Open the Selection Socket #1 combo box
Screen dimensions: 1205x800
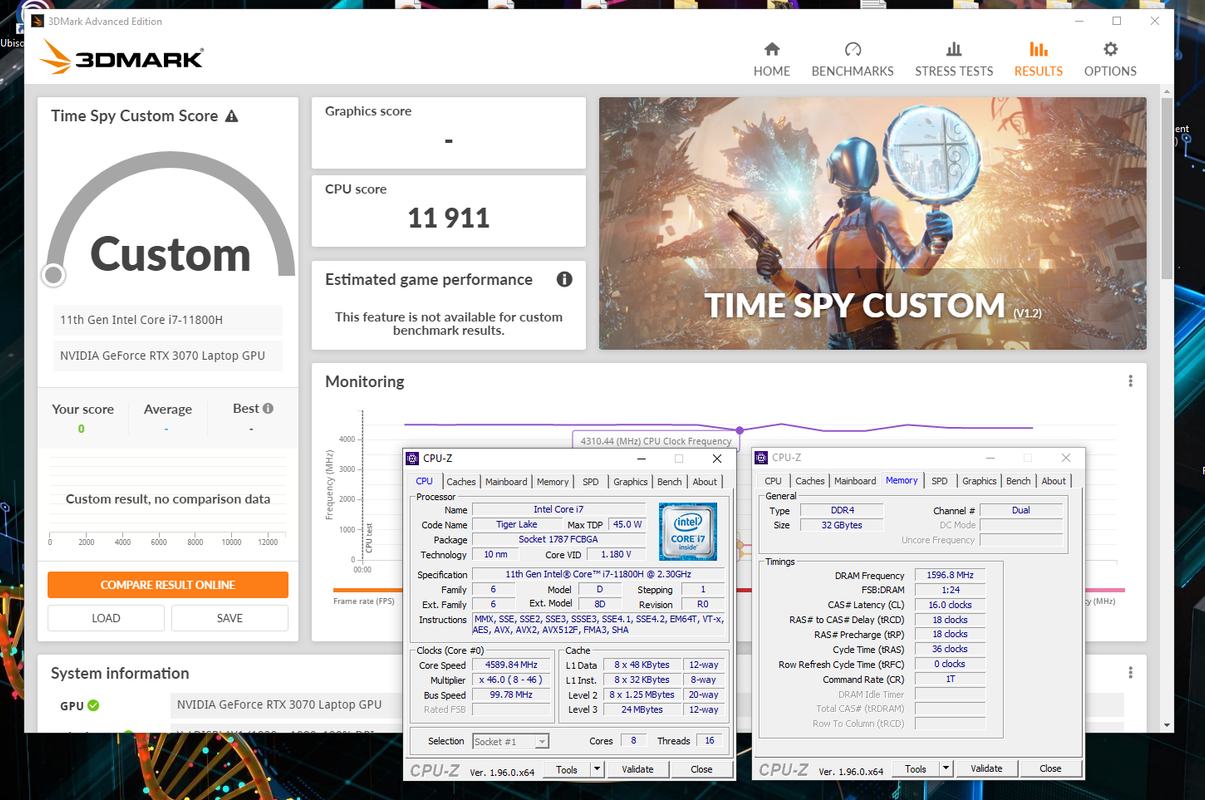click(x=511, y=741)
